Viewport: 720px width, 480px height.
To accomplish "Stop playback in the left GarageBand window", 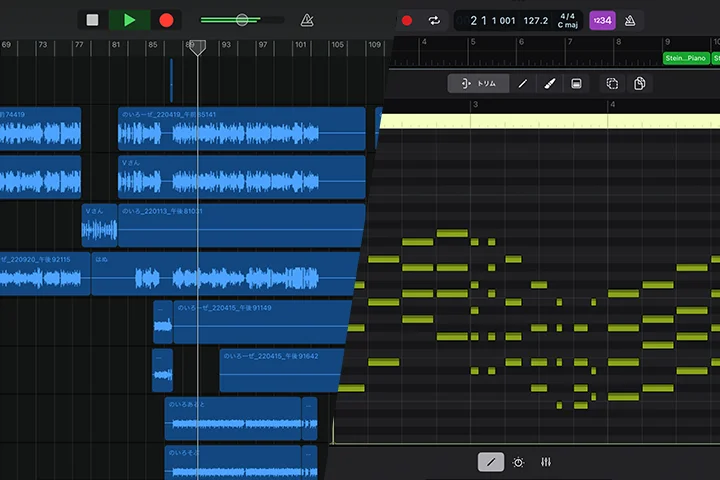I will tap(92, 20).
